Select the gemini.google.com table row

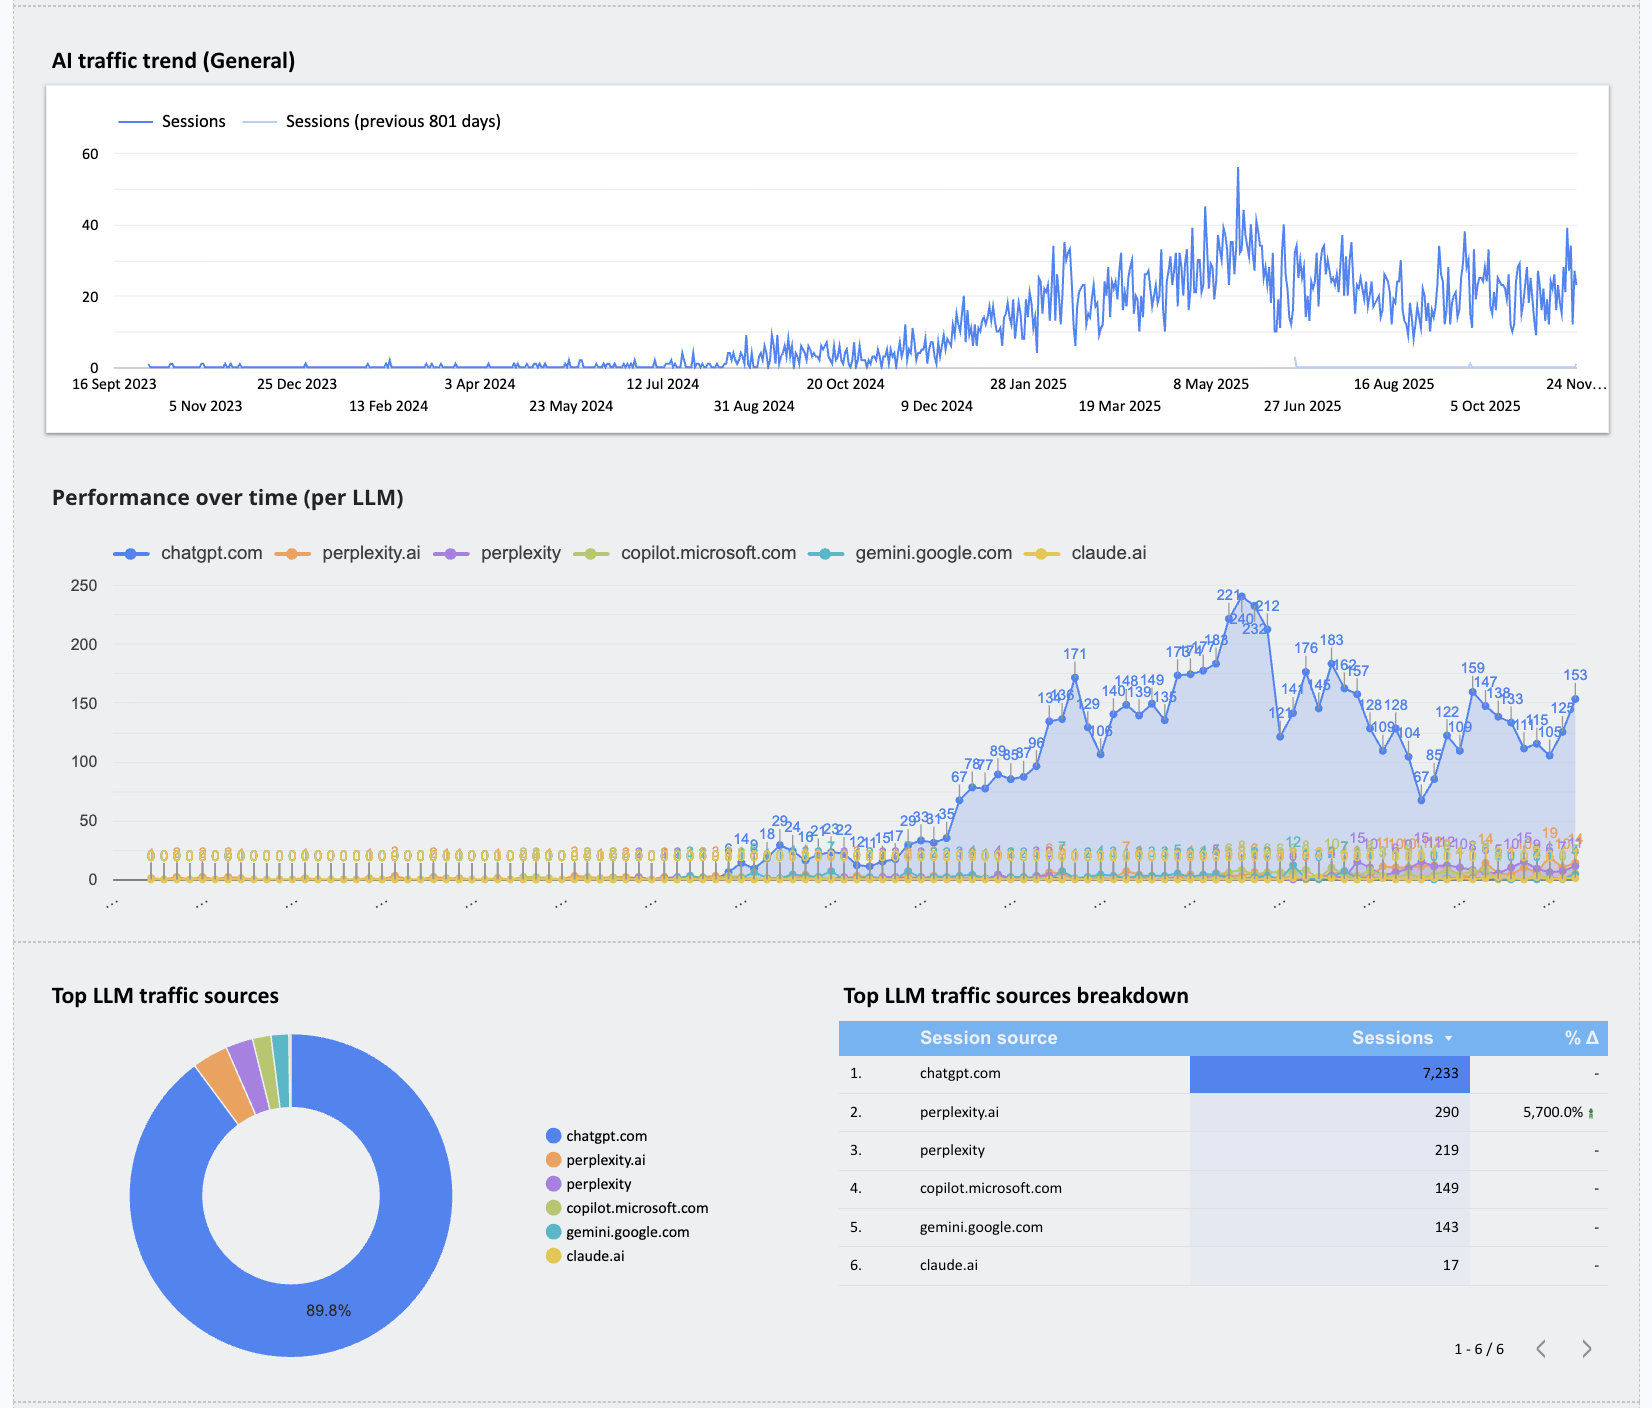(x=1223, y=1227)
